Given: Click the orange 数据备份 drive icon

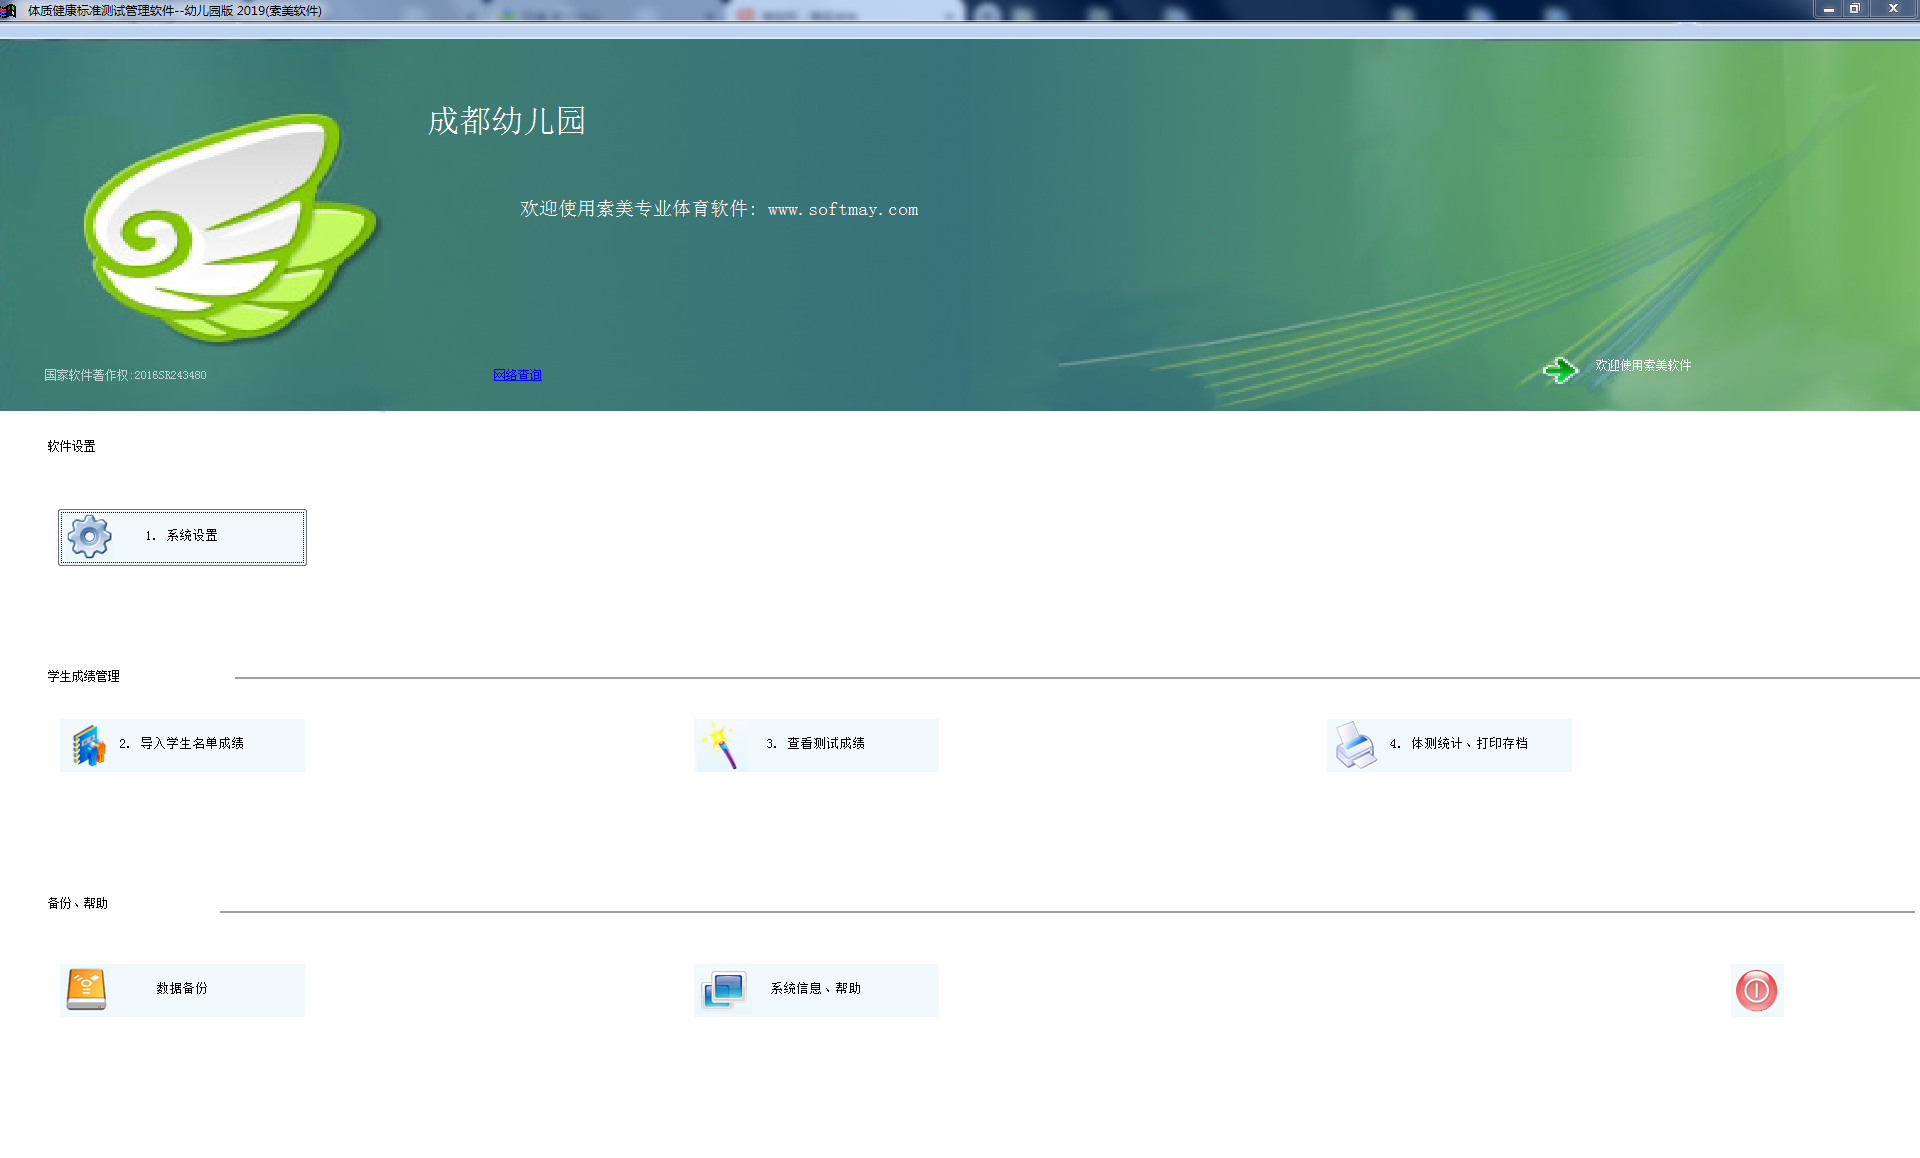Looking at the screenshot, I should 86,990.
